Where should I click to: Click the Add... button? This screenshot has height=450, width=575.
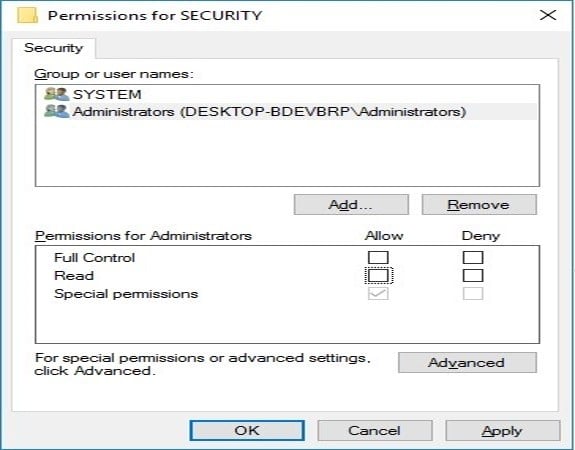(351, 205)
